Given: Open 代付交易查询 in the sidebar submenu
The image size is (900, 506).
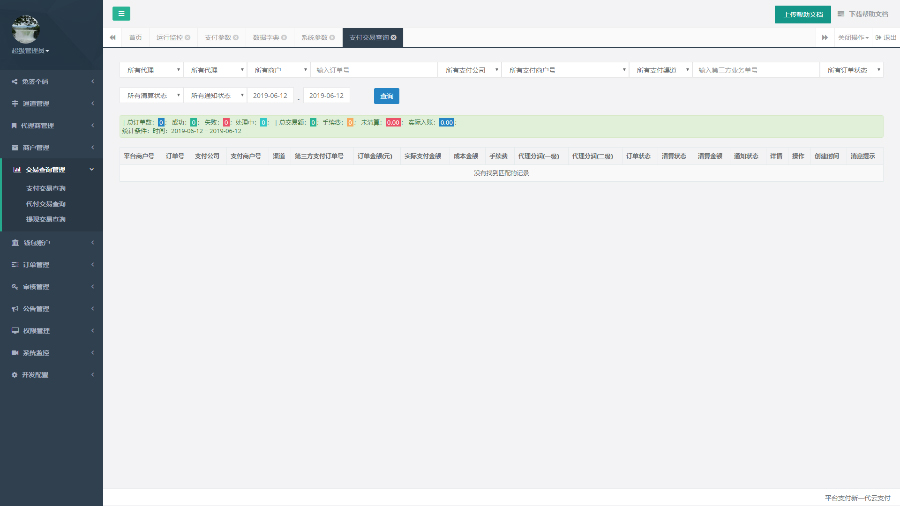Looking at the screenshot, I should pyautogui.click(x=46, y=204).
